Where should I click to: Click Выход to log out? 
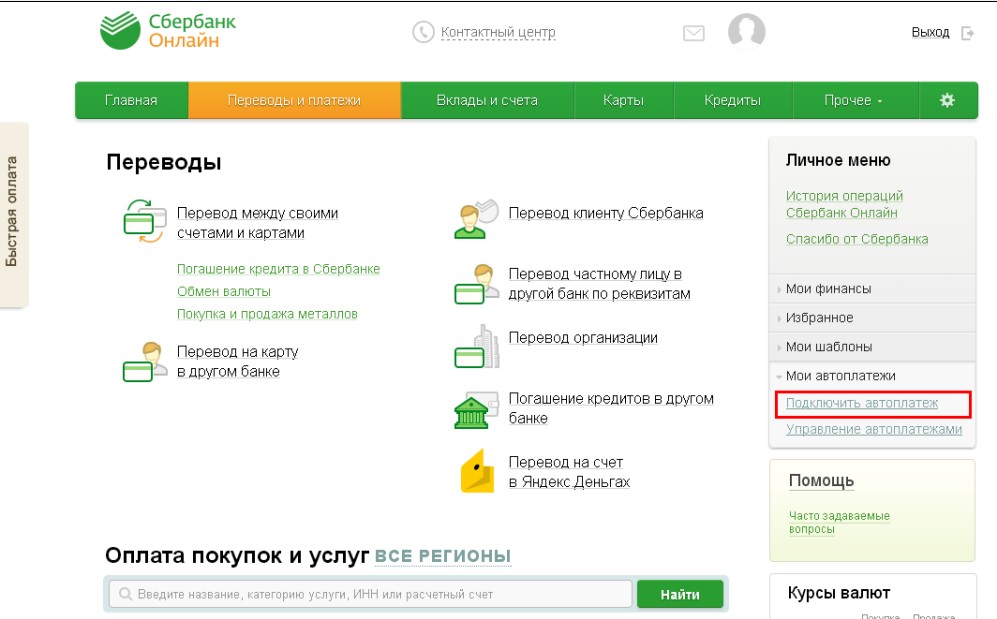pos(930,32)
